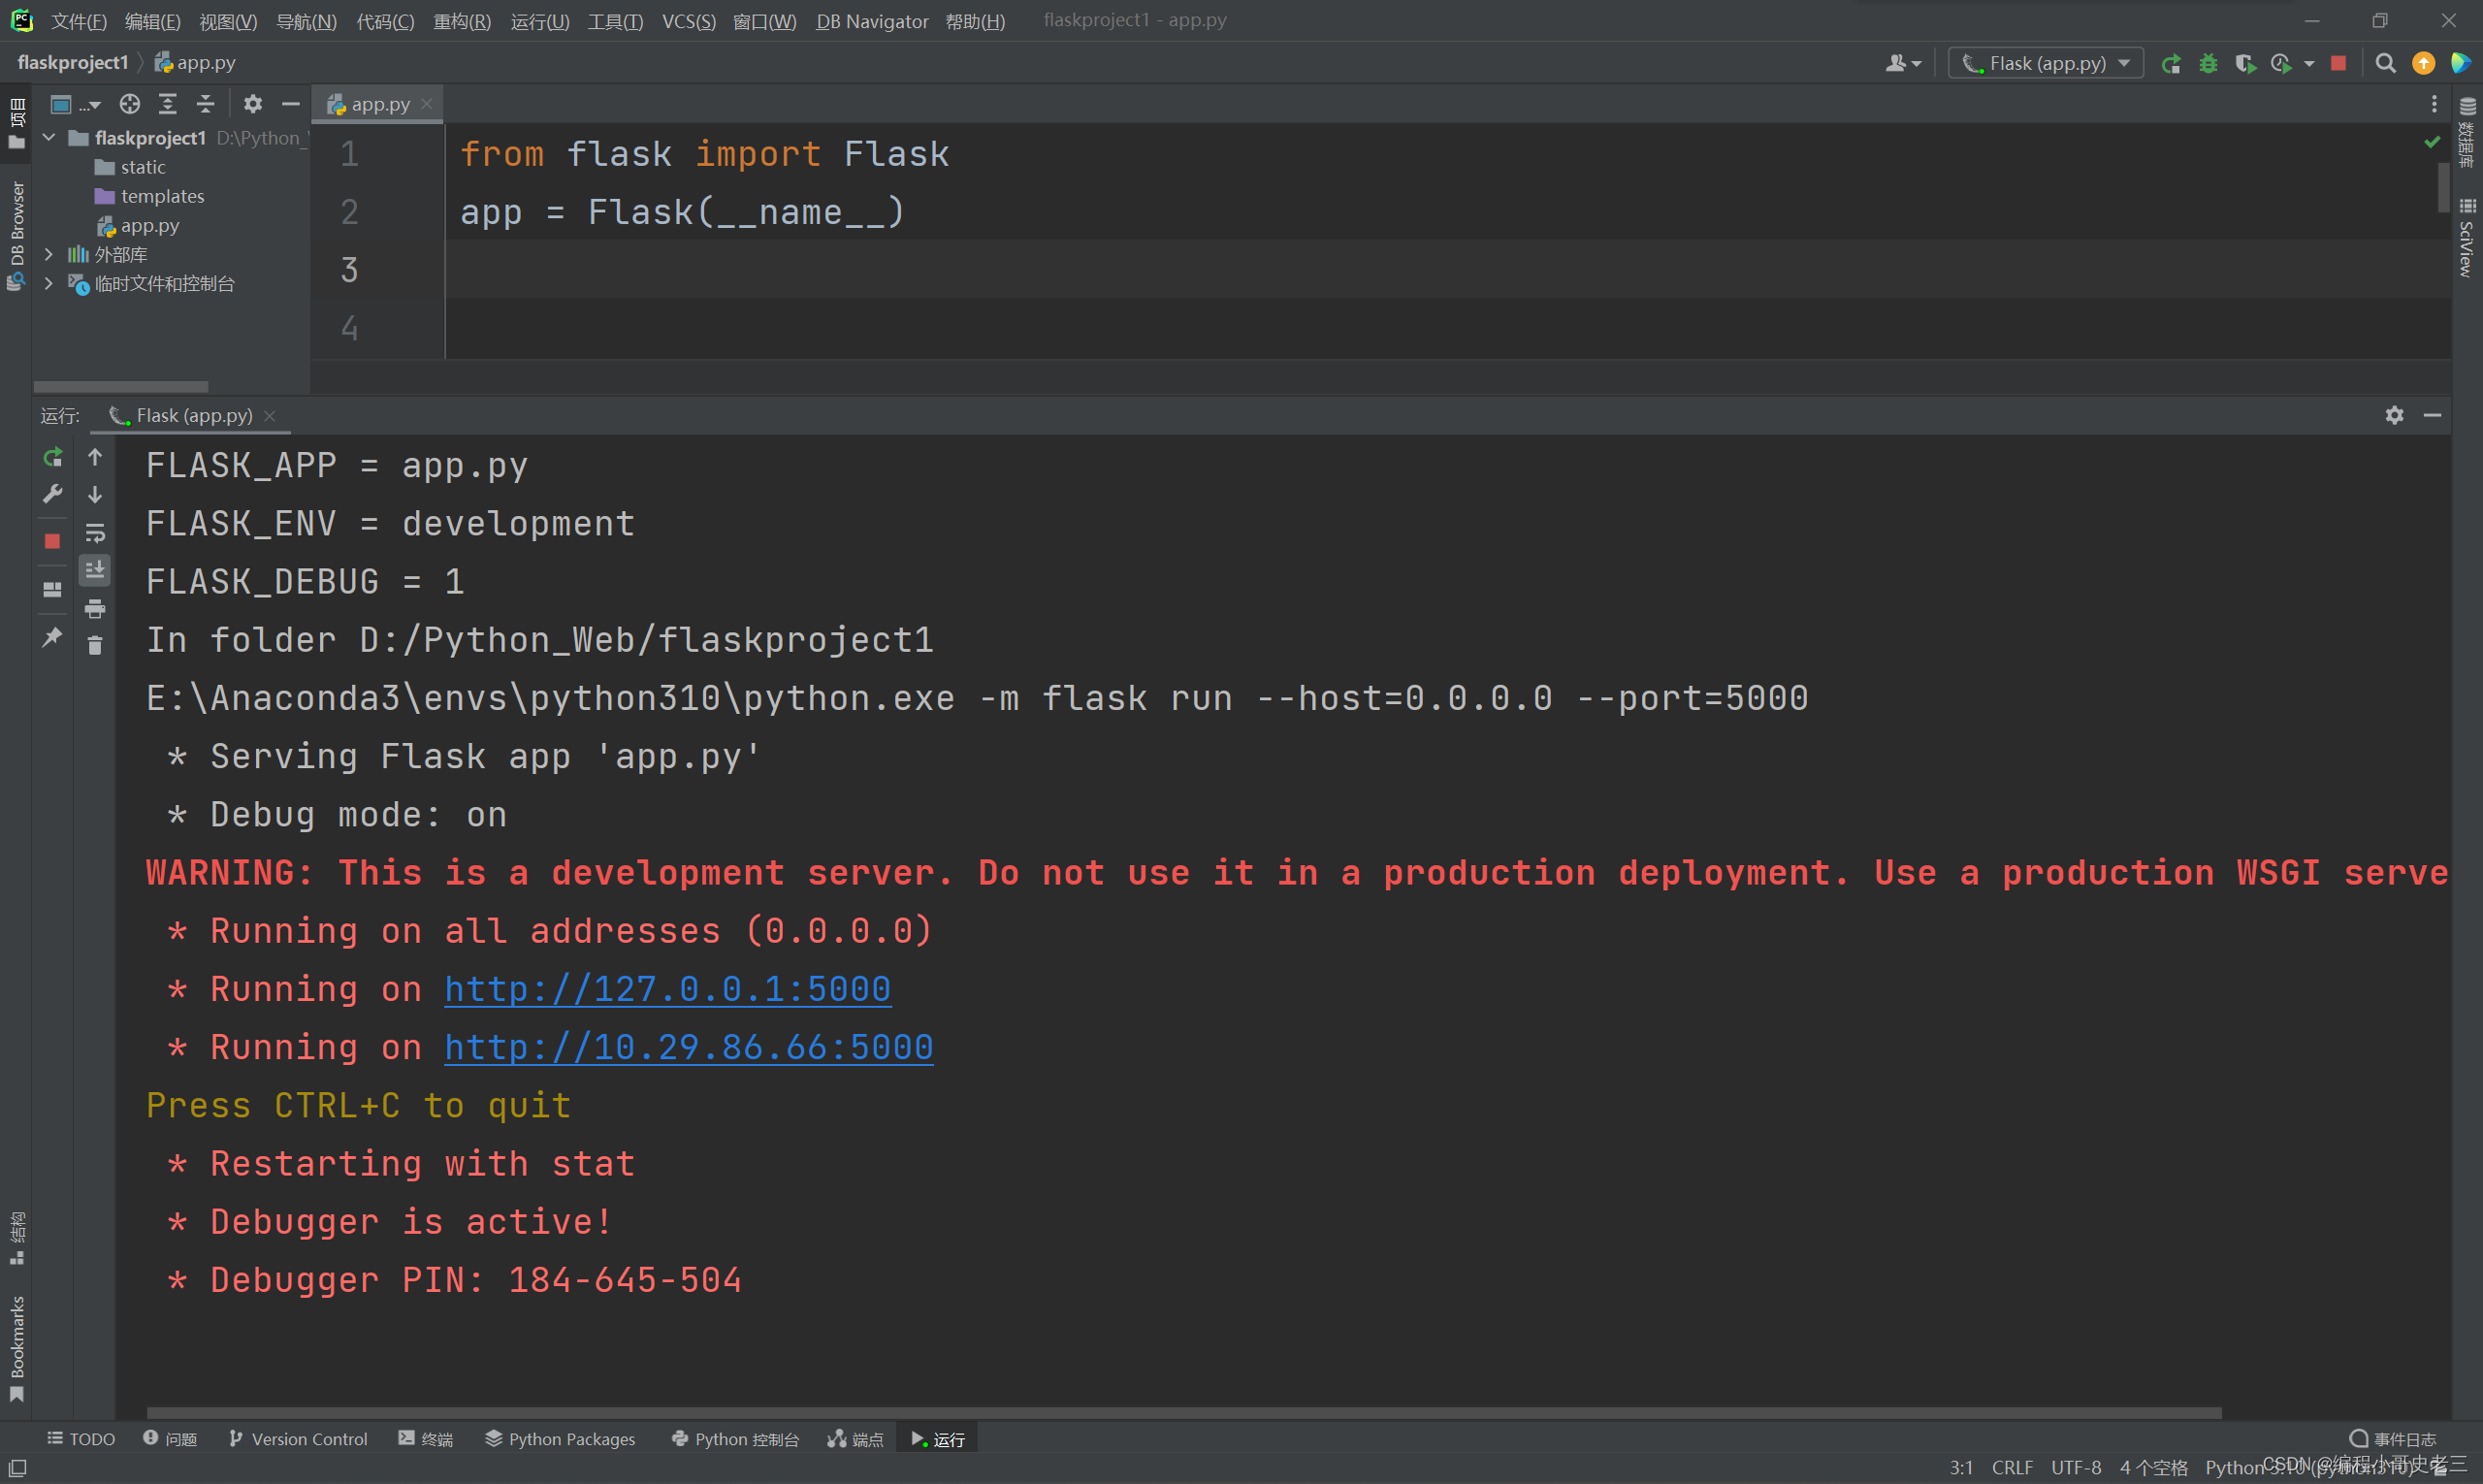Open search everywhere with the magnifier icon
Screen dimensions: 2483x1484
click(2385, 63)
